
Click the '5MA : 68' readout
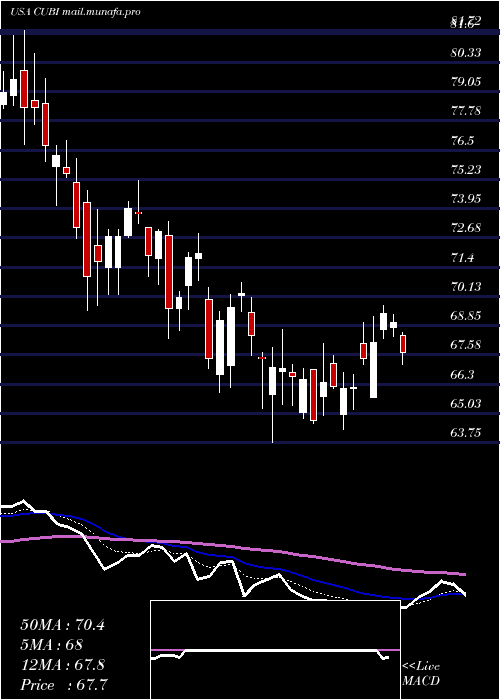[51, 645]
